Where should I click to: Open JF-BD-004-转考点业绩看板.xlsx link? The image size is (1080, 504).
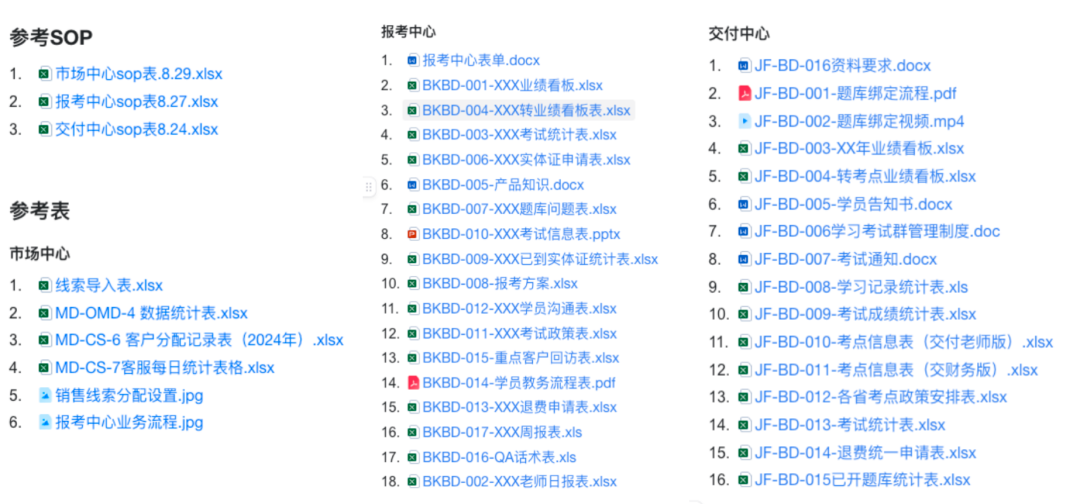865,177
